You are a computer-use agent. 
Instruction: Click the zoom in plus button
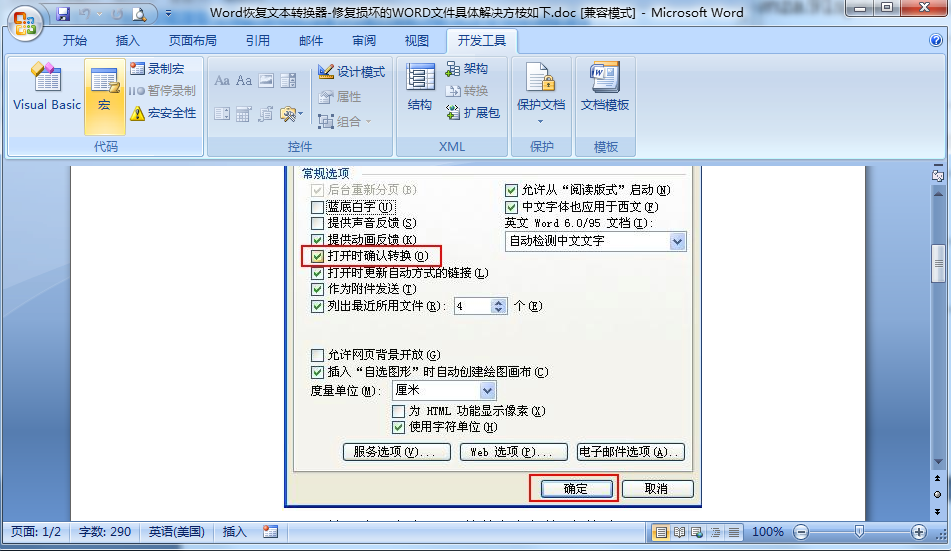pyautogui.click(x=918, y=532)
